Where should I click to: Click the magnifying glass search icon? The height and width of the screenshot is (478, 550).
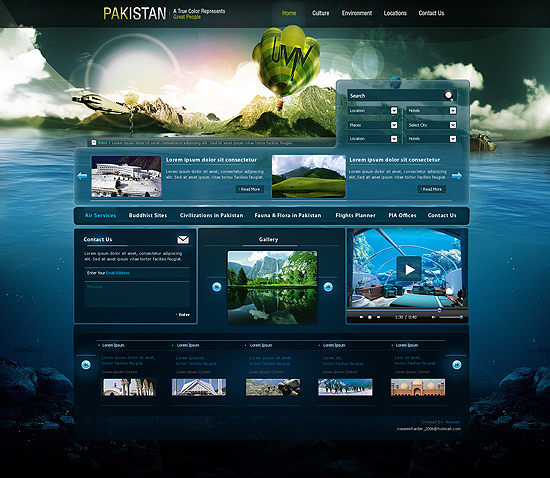pos(449,95)
